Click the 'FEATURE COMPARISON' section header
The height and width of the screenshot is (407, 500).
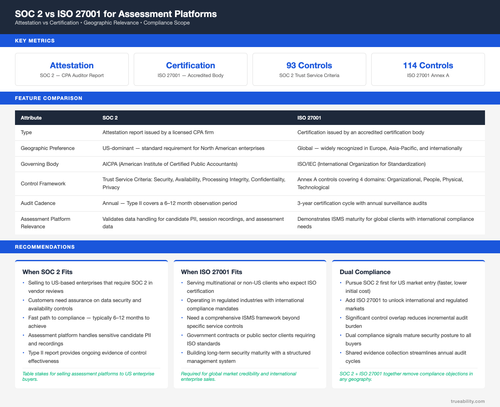(x=49, y=98)
